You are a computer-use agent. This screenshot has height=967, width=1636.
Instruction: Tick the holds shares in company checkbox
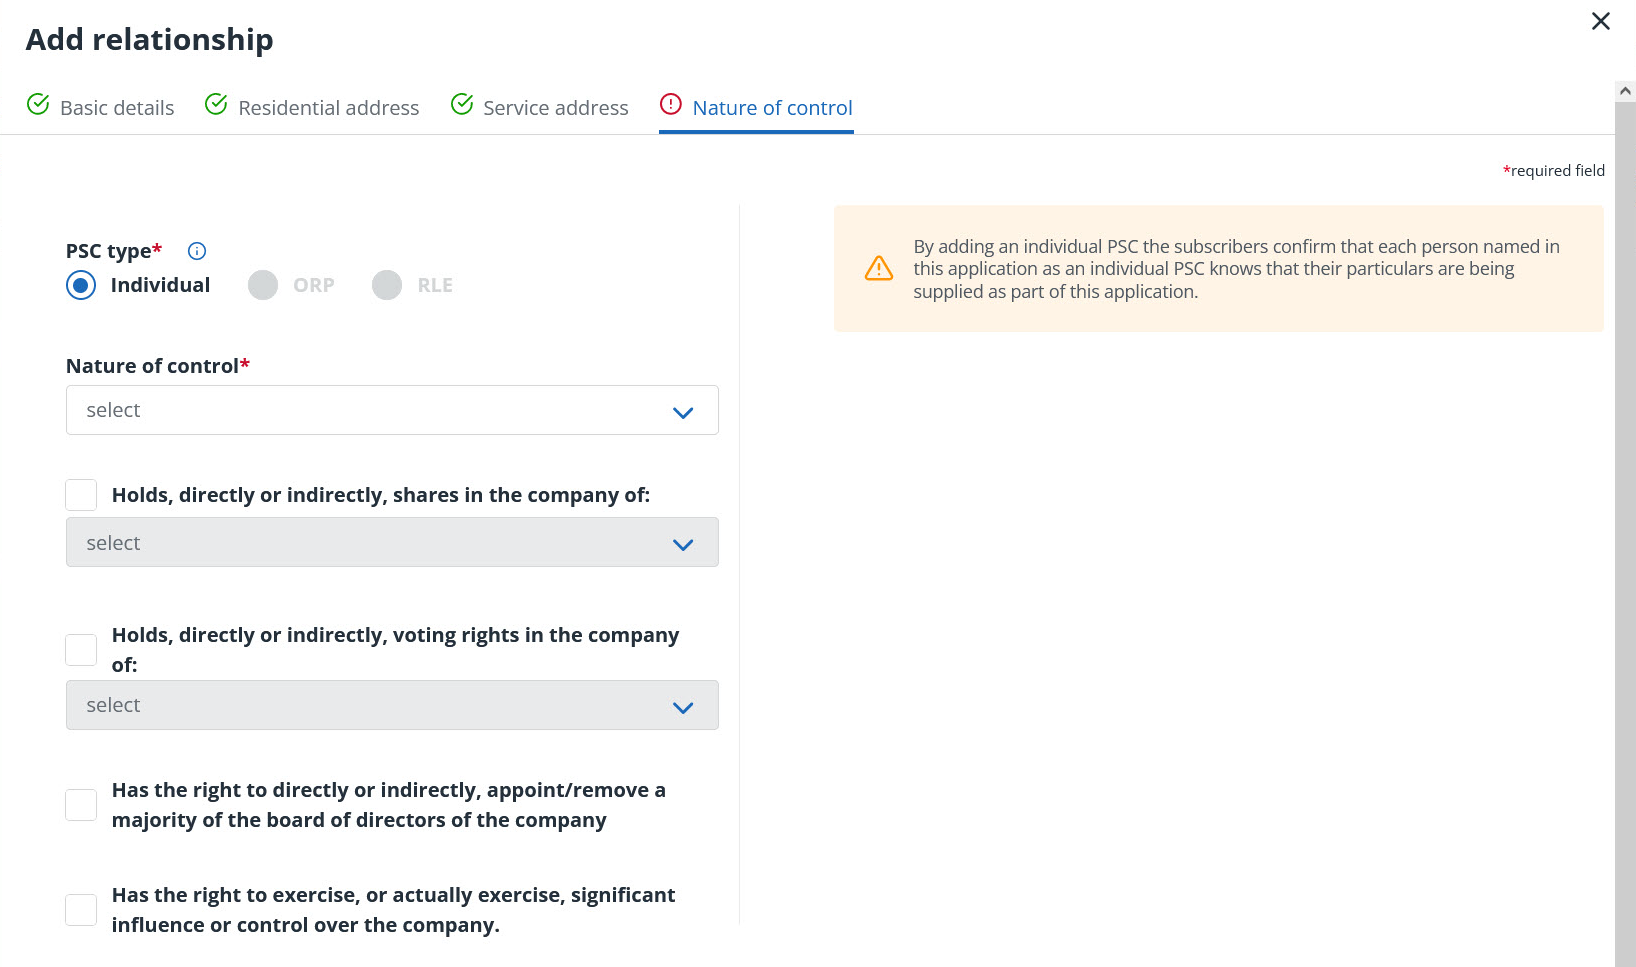point(81,495)
